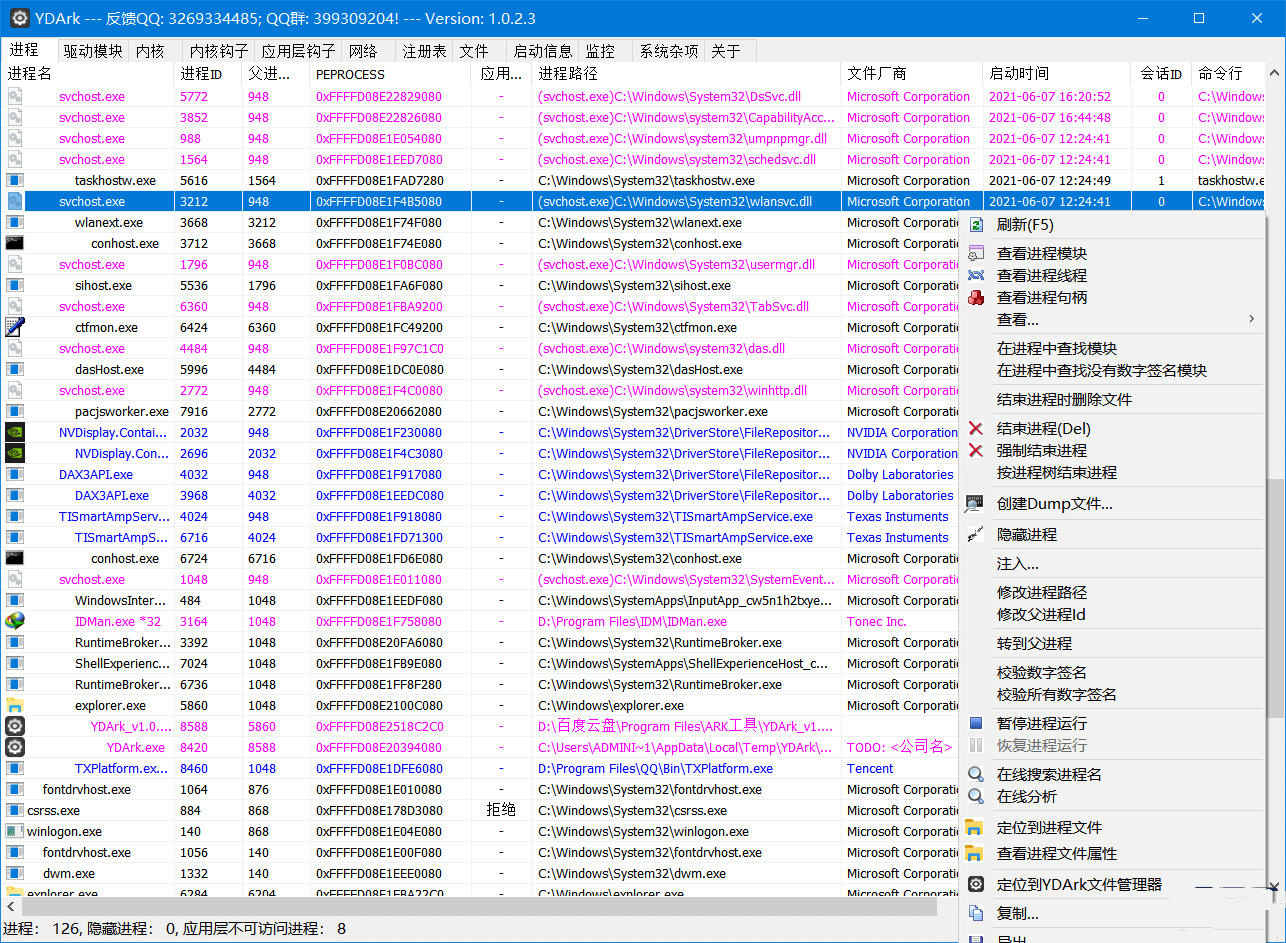Sort by the 进程ID column header
Viewport: 1286px width, 943px height.
[x=202, y=74]
